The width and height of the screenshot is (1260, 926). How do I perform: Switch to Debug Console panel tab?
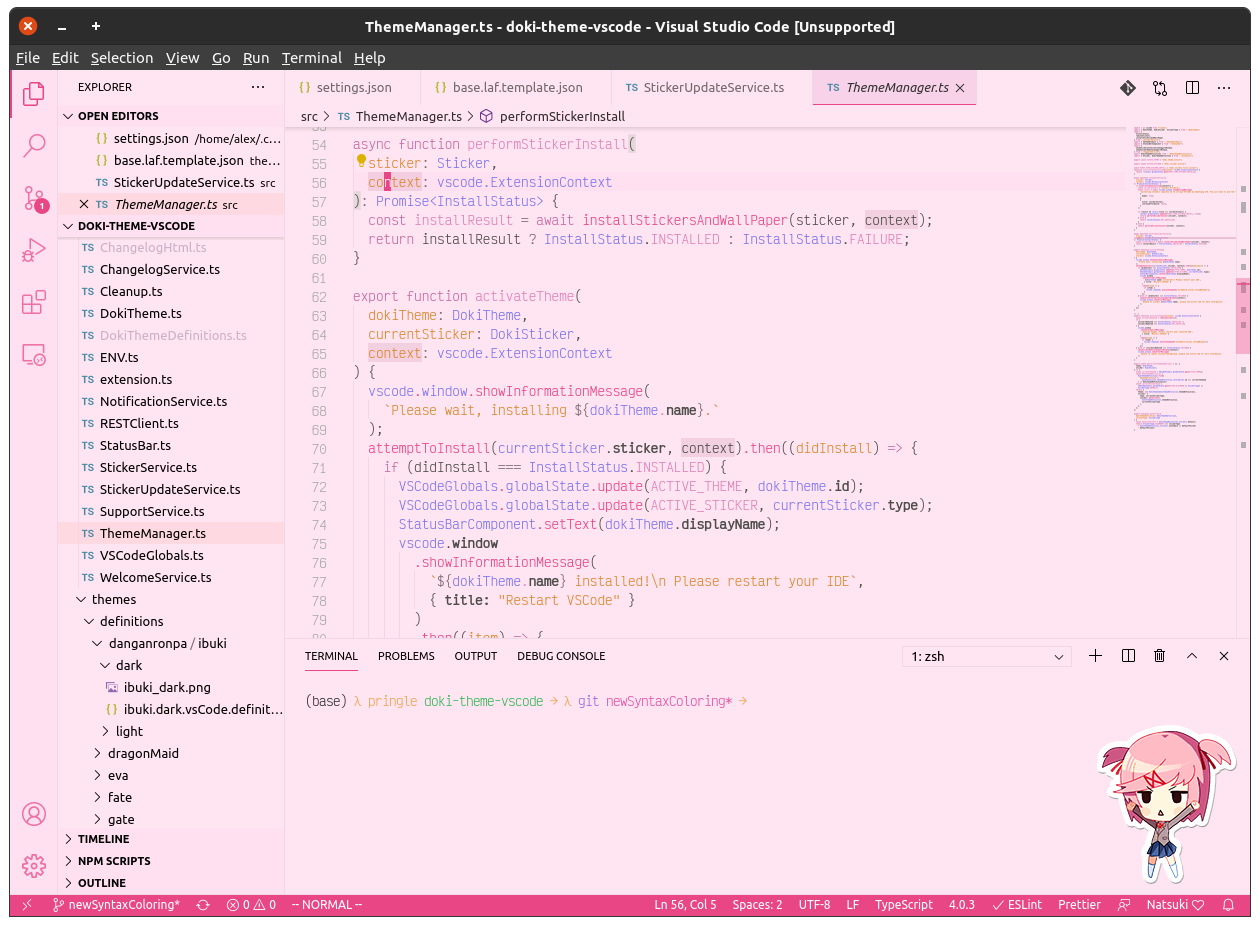(561, 656)
